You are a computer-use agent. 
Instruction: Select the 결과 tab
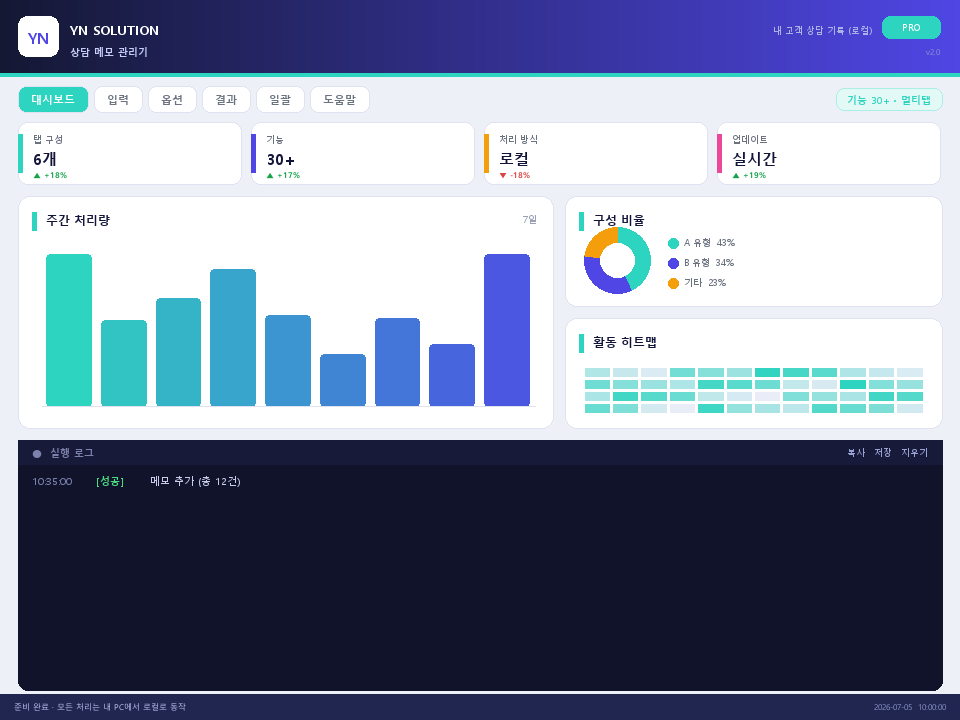pos(226,99)
